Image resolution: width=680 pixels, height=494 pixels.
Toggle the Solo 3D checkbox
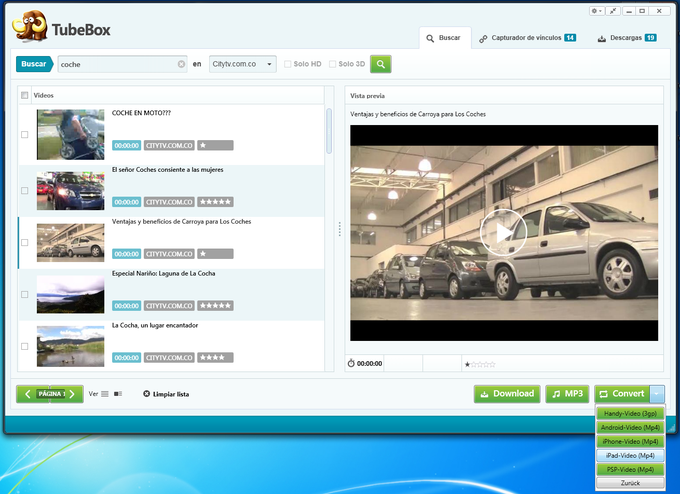(x=332, y=64)
